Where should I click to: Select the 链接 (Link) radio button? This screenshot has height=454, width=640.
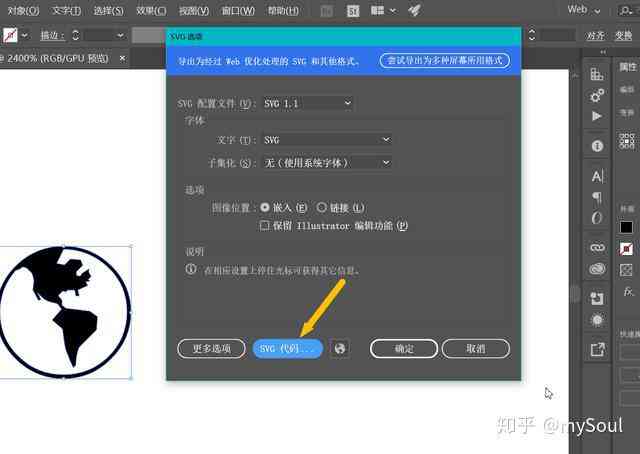[x=322, y=207]
